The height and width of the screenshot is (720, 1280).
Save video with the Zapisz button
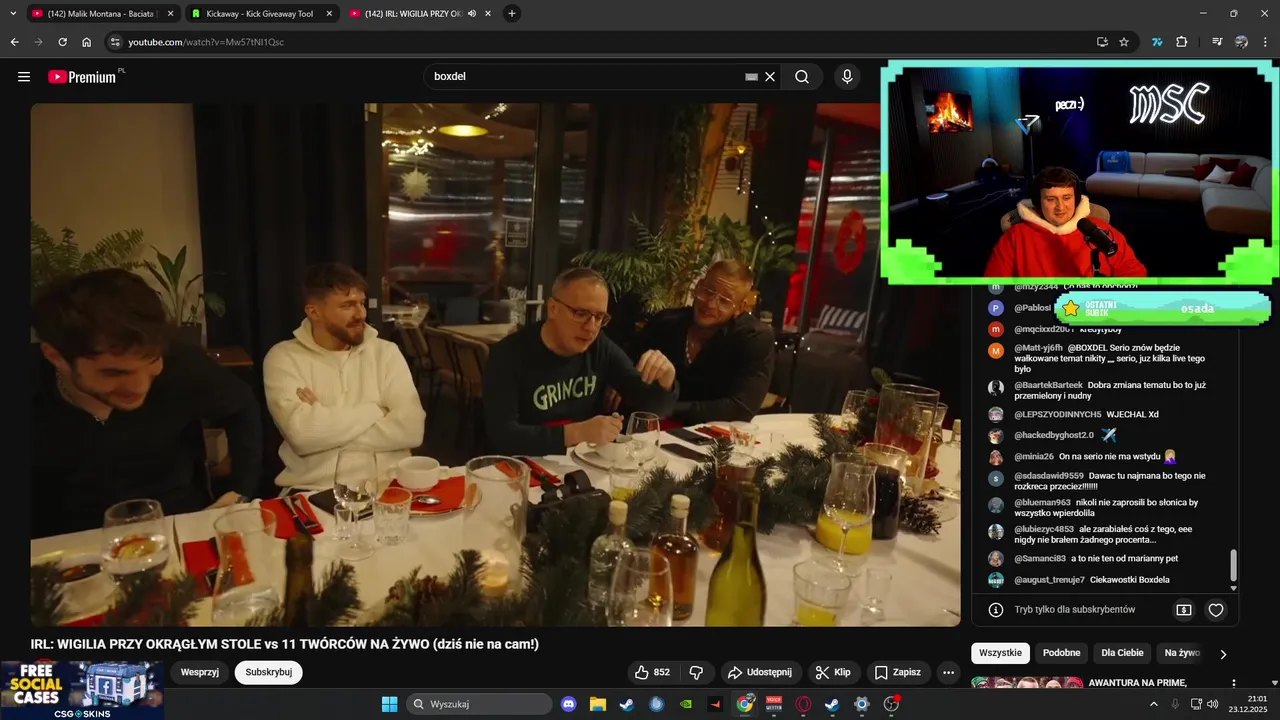pyautogui.click(x=897, y=672)
